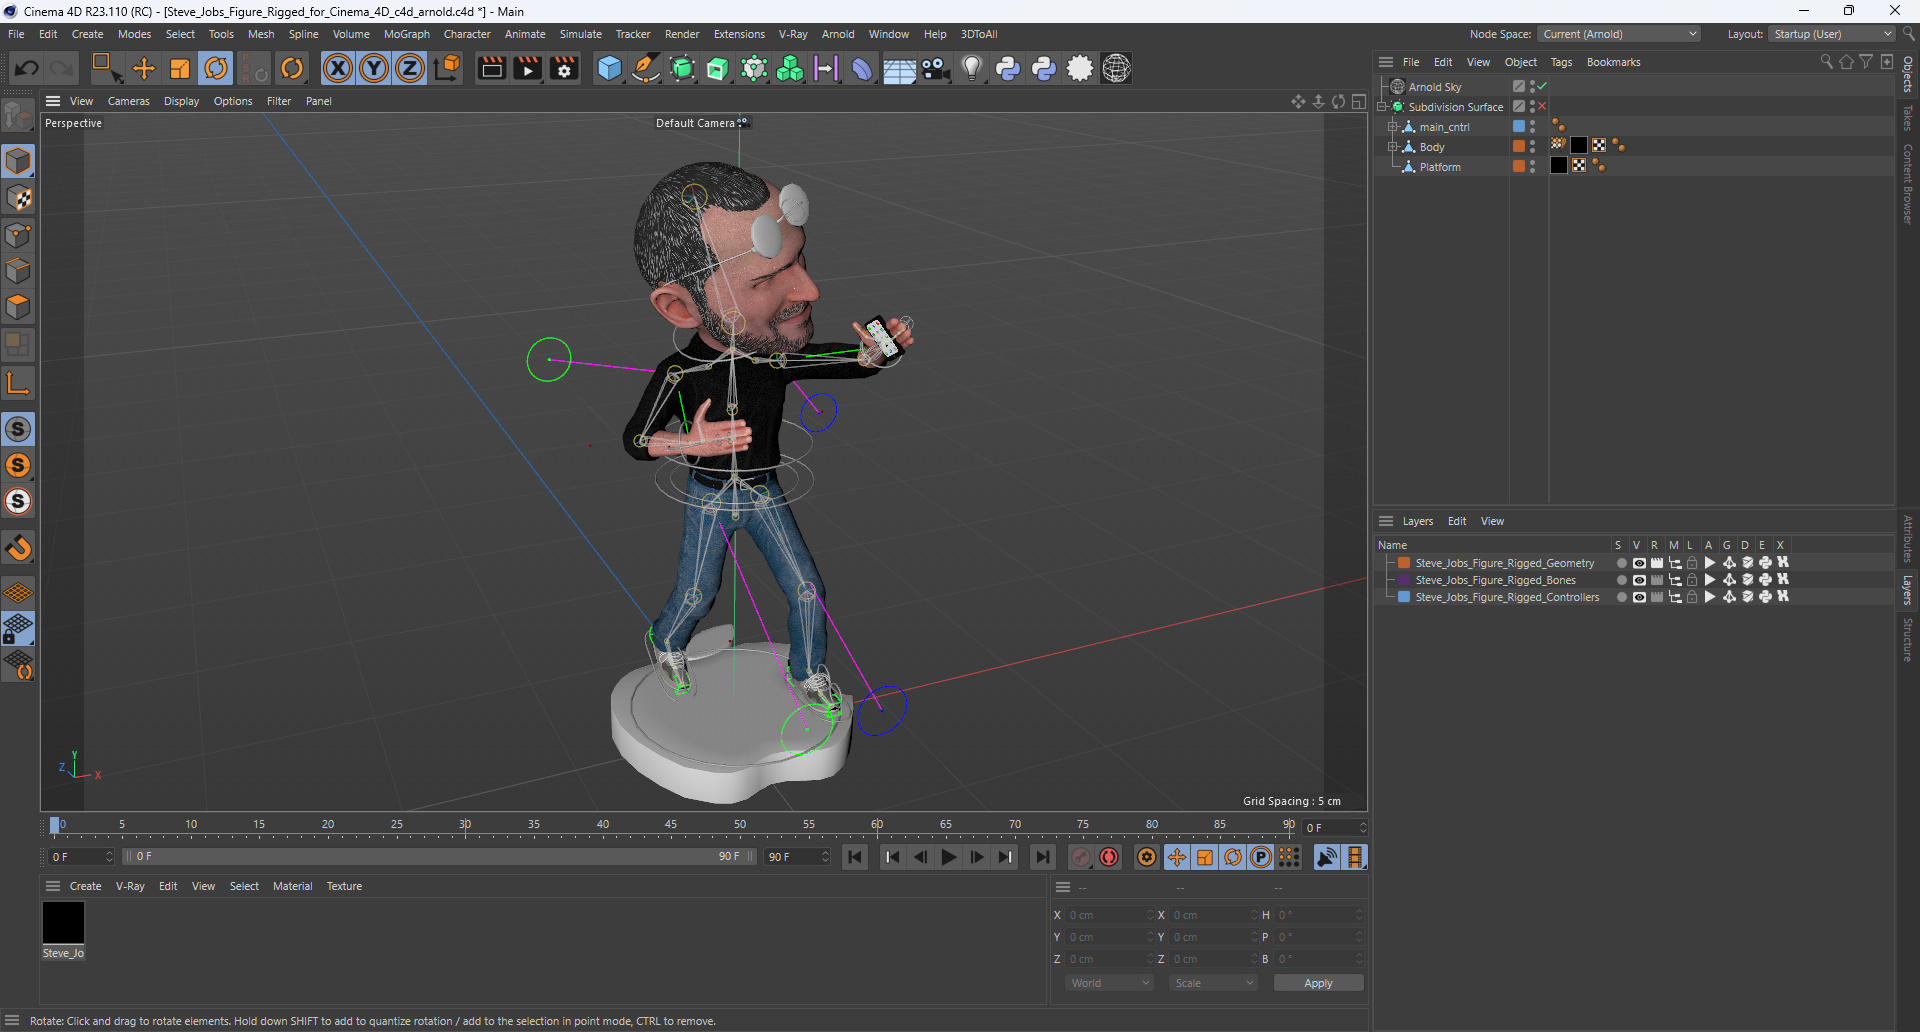Image resolution: width=1920 pixels, height=1032 pixels.
Task: Toggle lock for Steve_Jobs_Figure_Rigged_Bones layer
Action: [1692, 580]
